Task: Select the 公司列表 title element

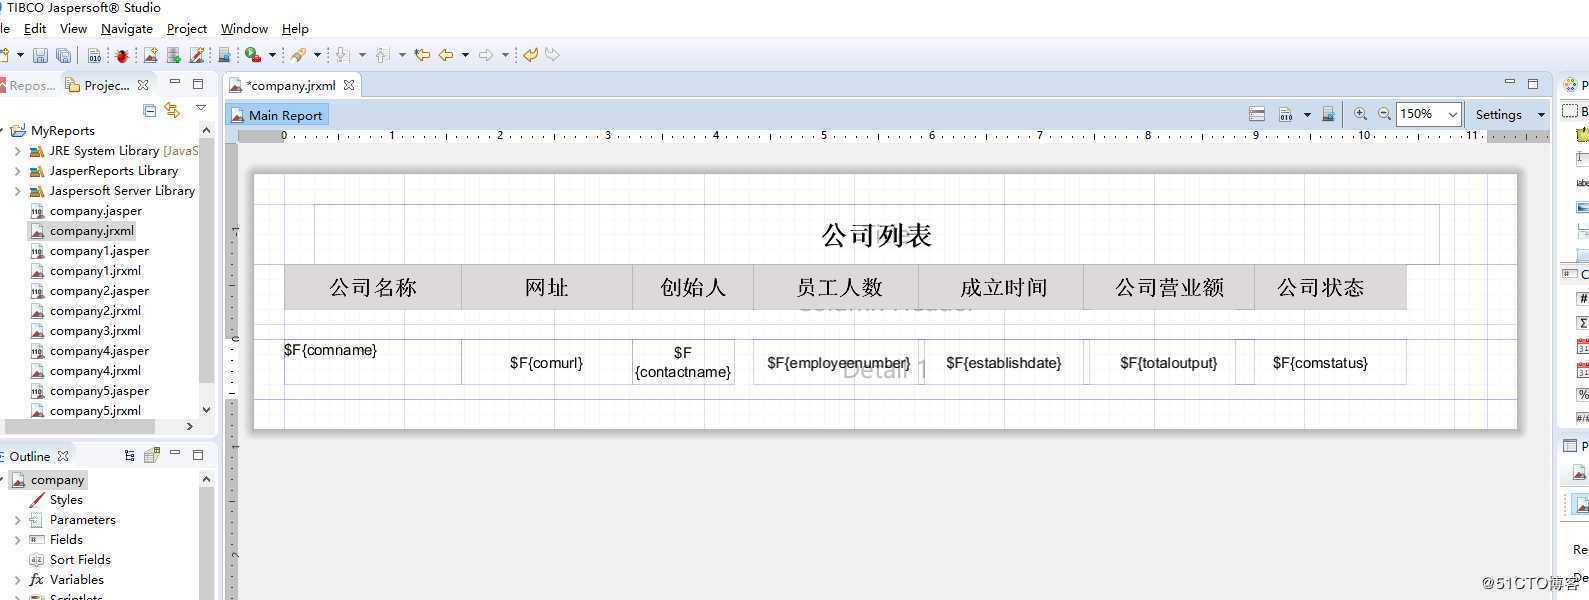Action: coord(877,235)
